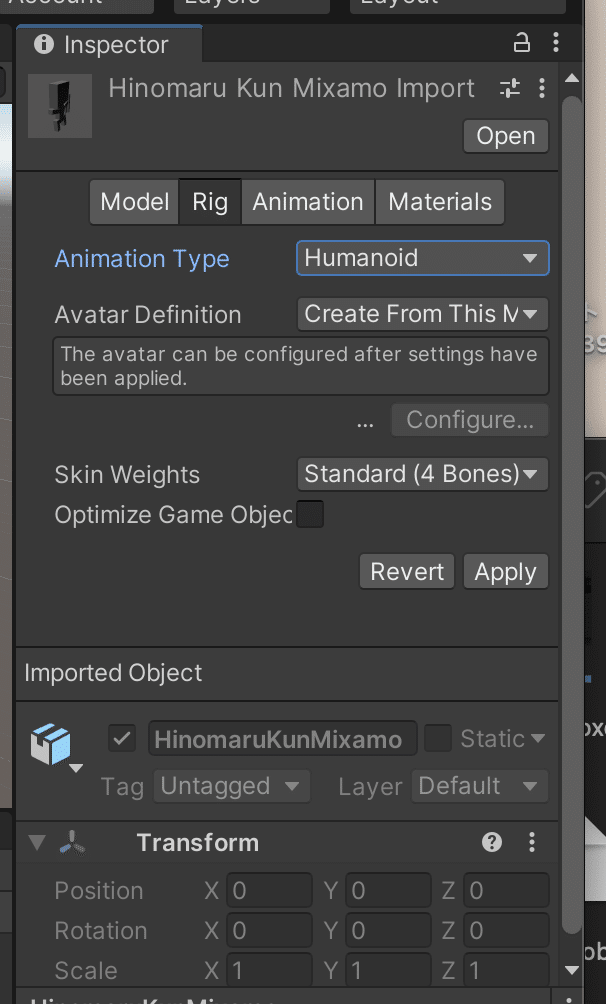Click the Rotation Z field
606x1004 pixels.
pyautogui.click(x=506, y=930)
